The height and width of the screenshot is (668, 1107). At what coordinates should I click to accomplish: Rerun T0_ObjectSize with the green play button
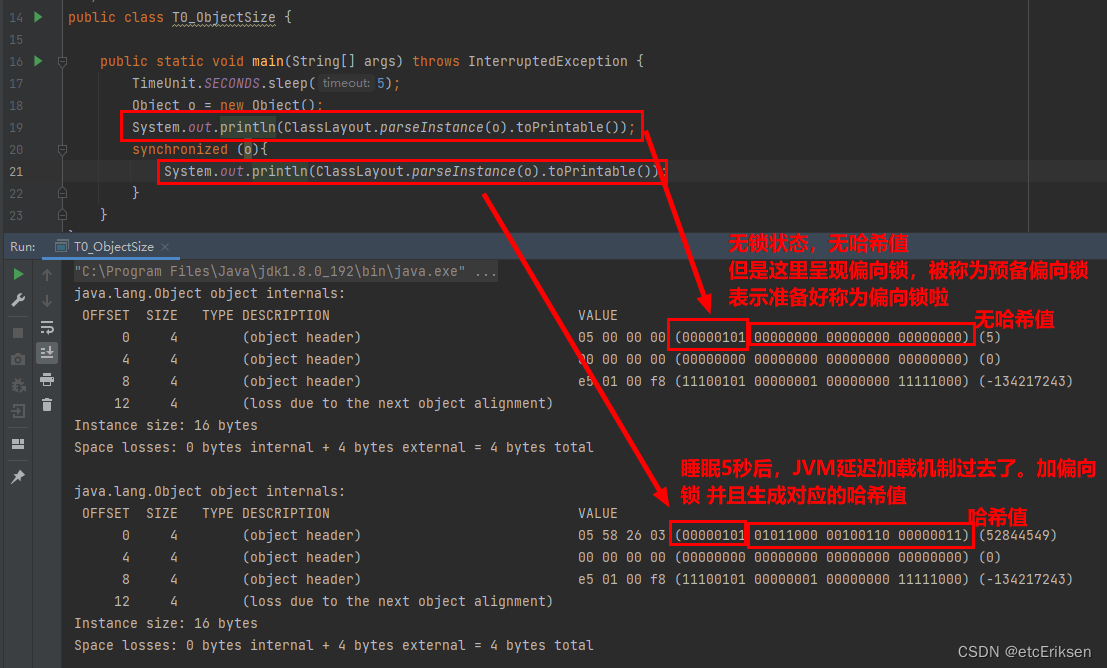click(18, 274)
